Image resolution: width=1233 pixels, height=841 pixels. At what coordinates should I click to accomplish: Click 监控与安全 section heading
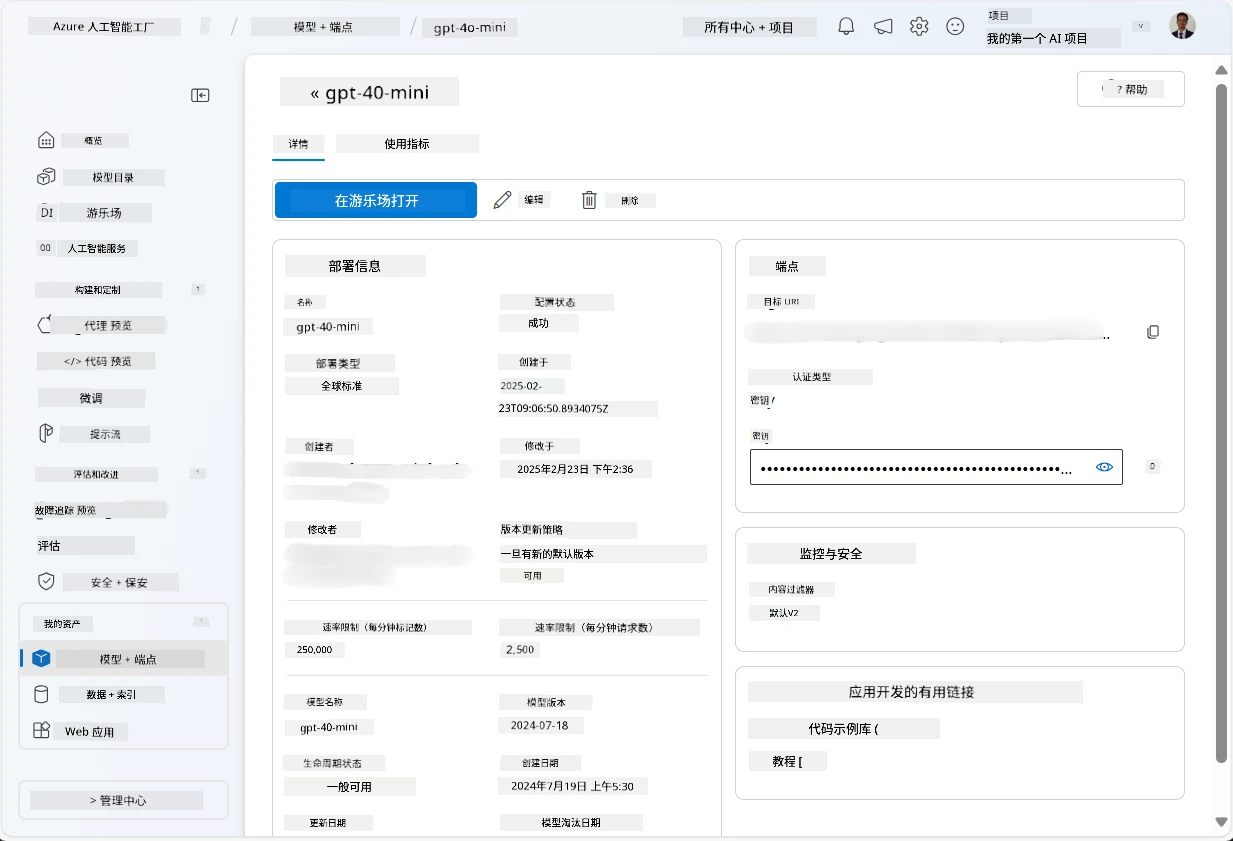point(831,554)
